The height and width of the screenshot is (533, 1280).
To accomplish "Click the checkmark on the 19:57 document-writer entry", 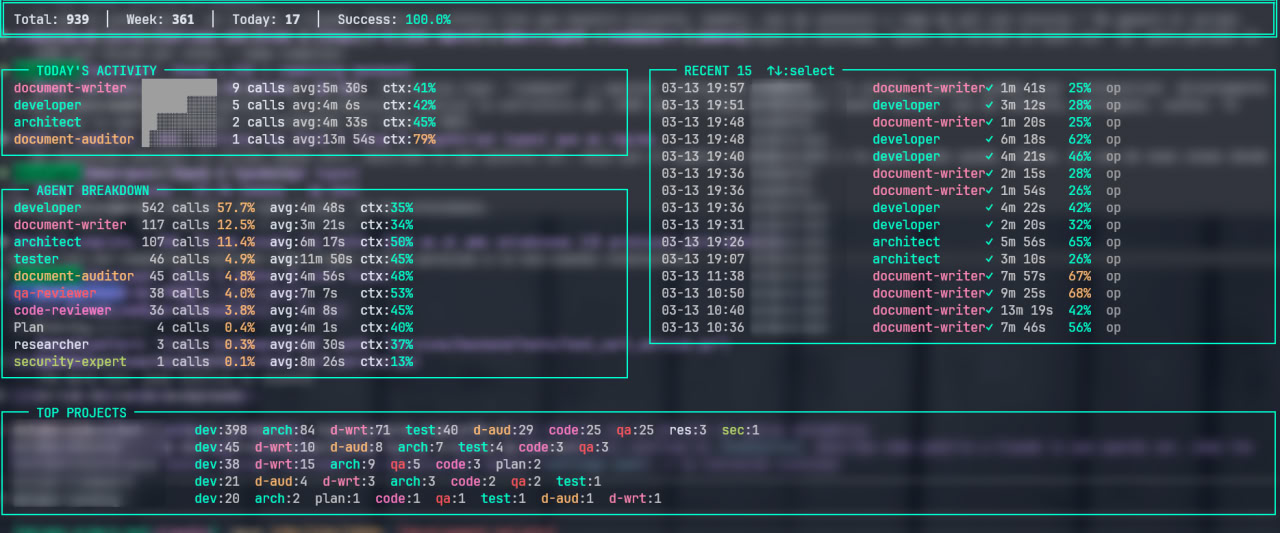I will tap(989, 88).
